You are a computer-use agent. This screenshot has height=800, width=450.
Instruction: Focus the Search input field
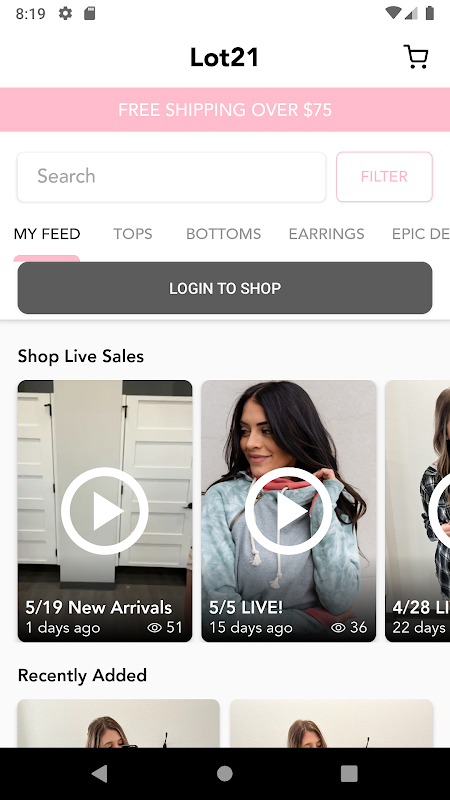[x=171, y=177]
